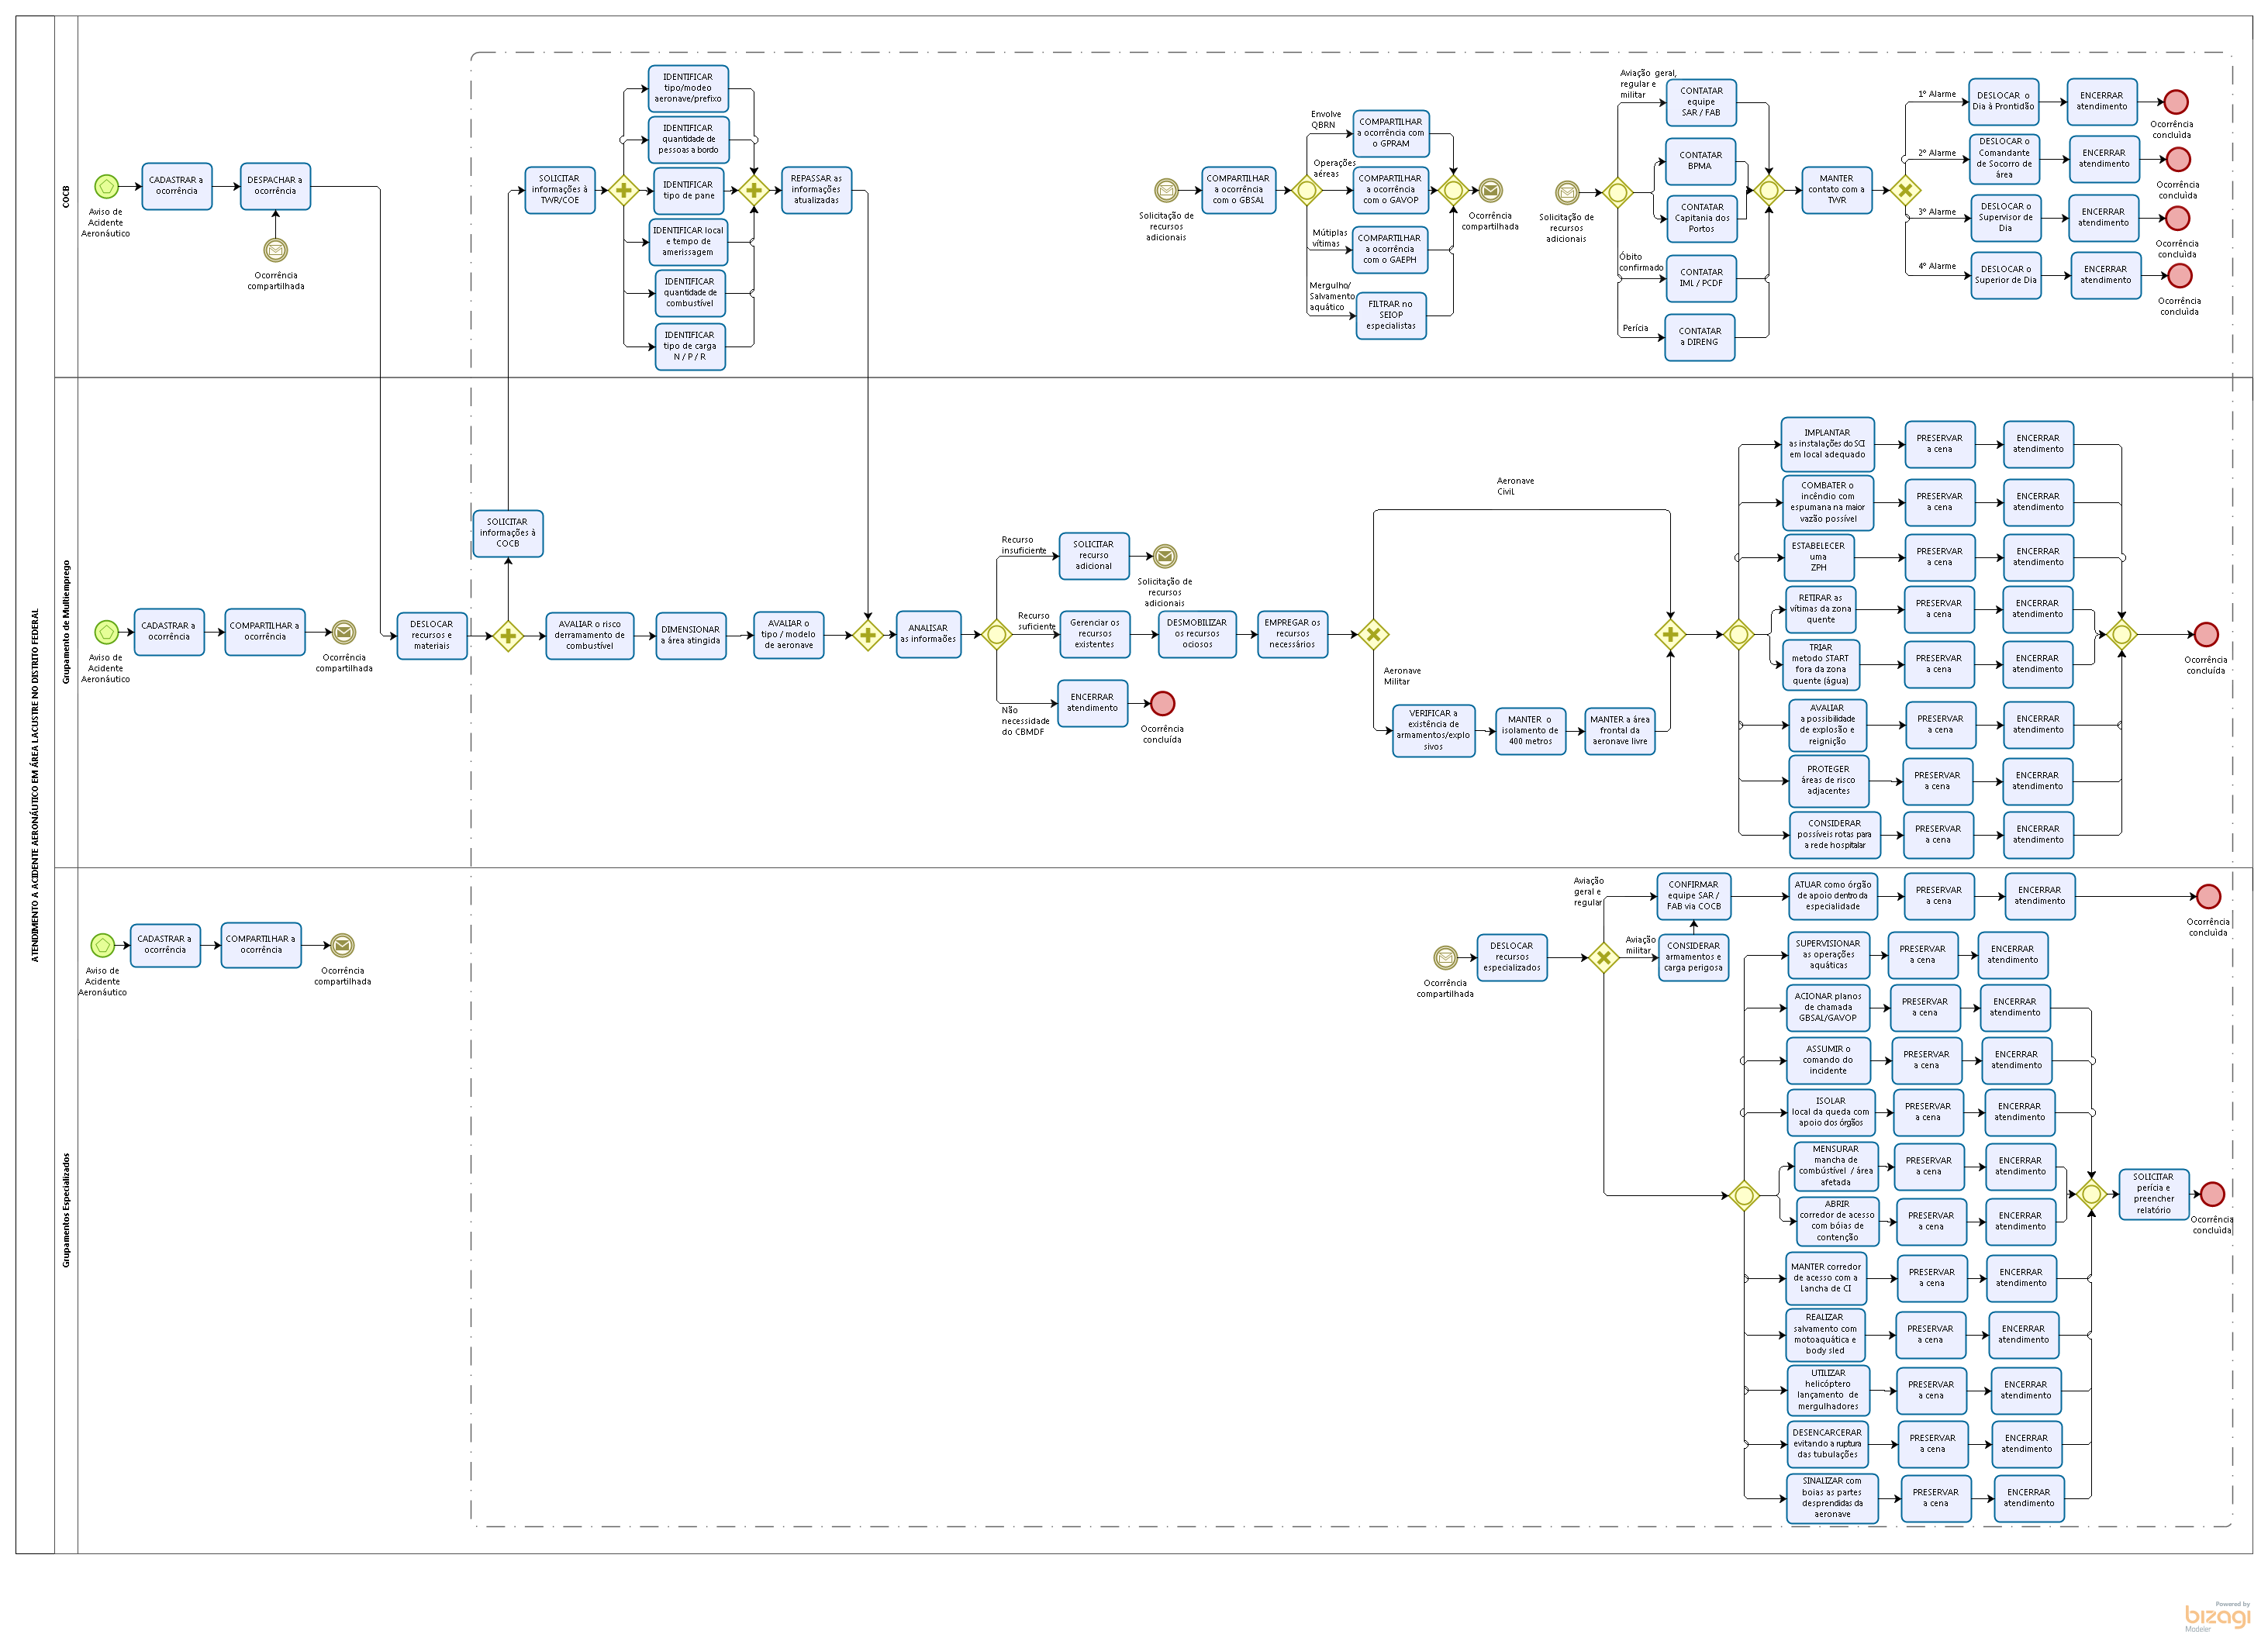
Task: Select Grupamento de Multiemprego lane start event
Action: click(106, 632)
